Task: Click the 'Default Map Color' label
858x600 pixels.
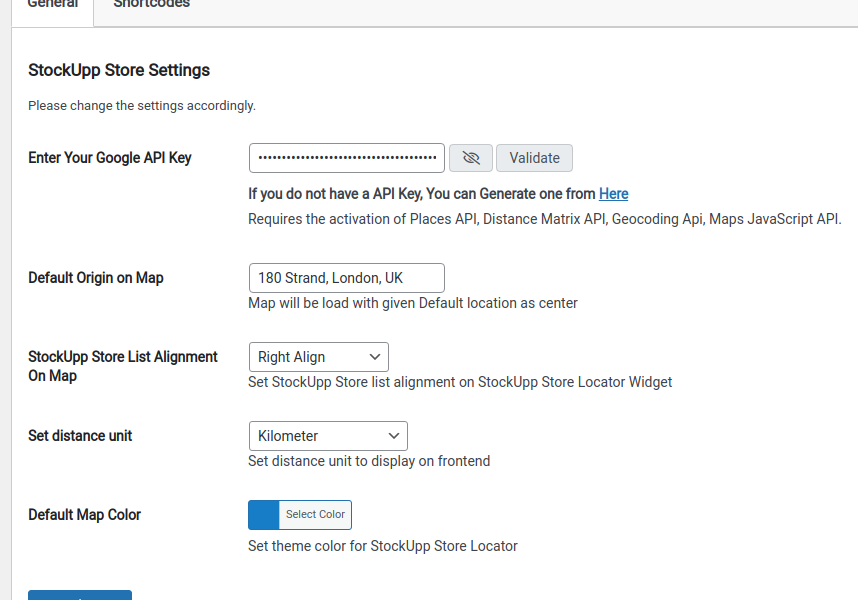Action: [x=85, y=515]
